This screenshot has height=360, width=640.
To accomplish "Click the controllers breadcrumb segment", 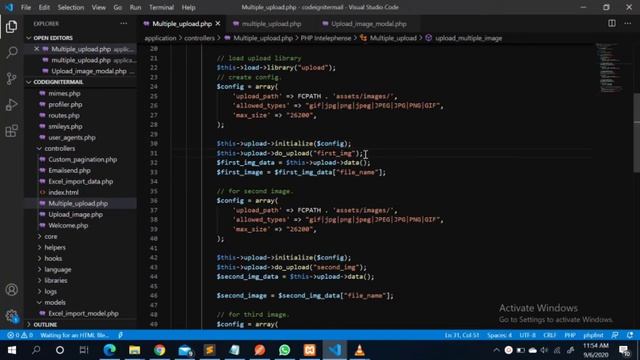I will (199, 38).
